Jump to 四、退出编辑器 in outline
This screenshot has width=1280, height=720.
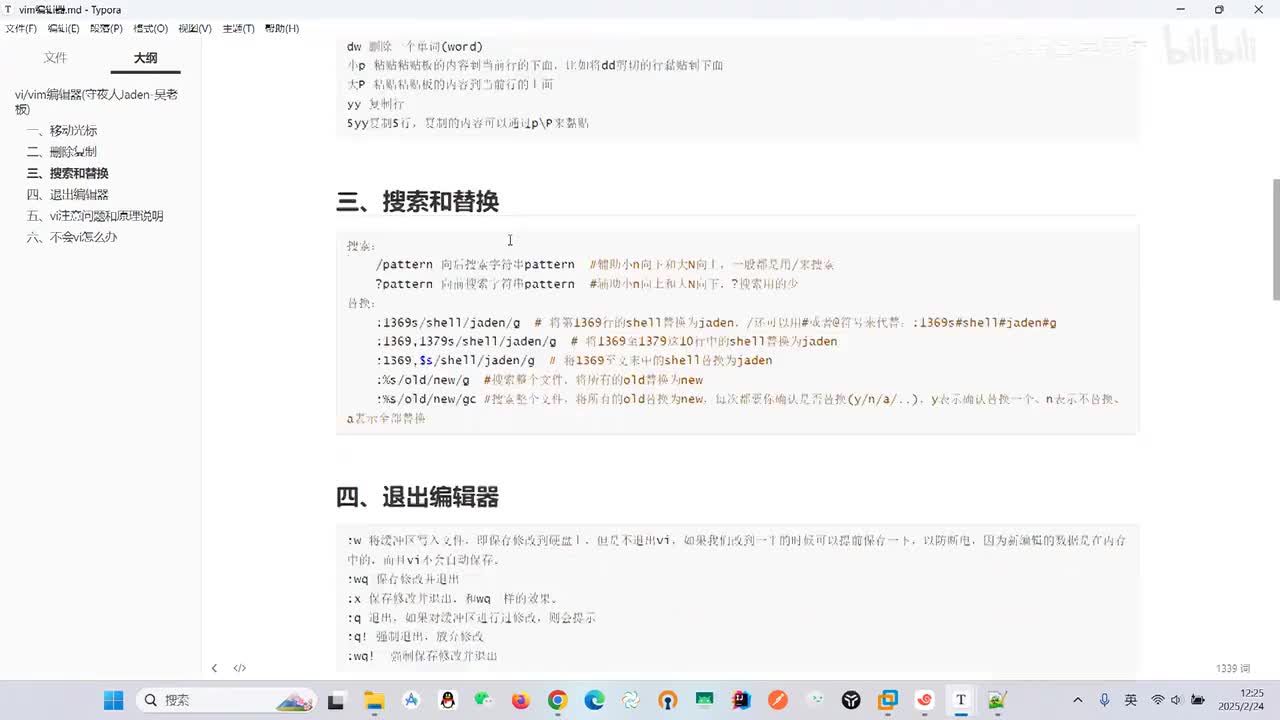tap(68, 195)
